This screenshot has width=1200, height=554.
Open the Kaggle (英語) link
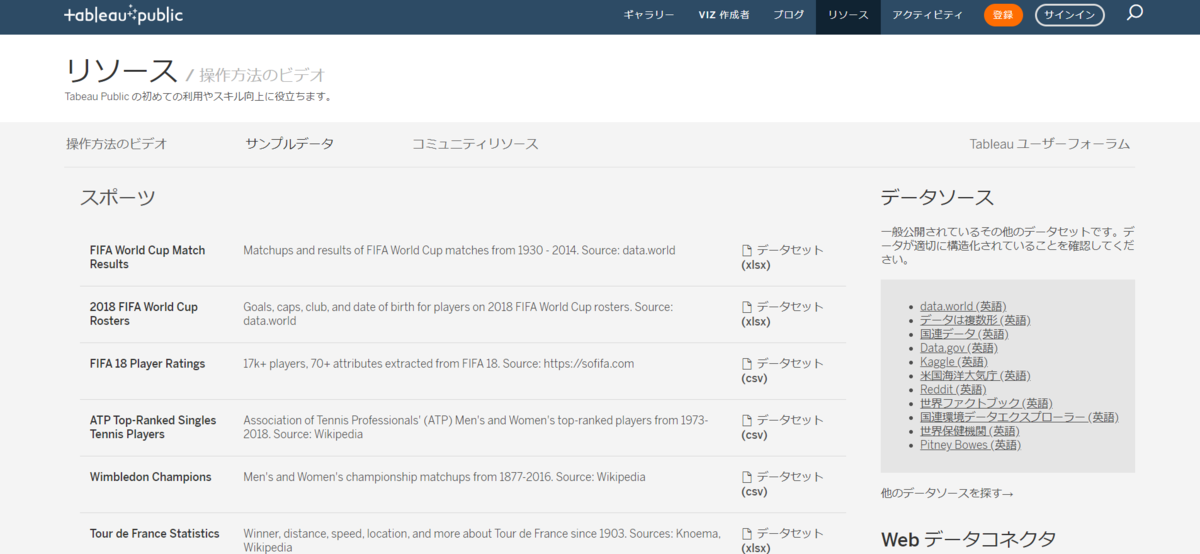tap(953, 362)
